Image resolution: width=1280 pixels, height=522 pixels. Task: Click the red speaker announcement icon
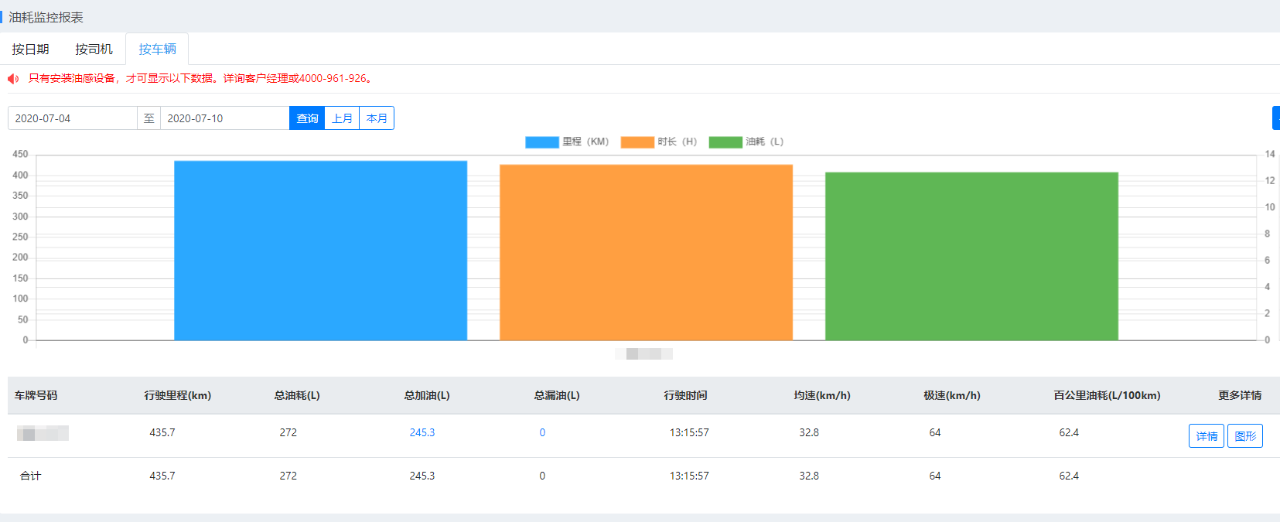pyautogui.click(x=13, y=78)
